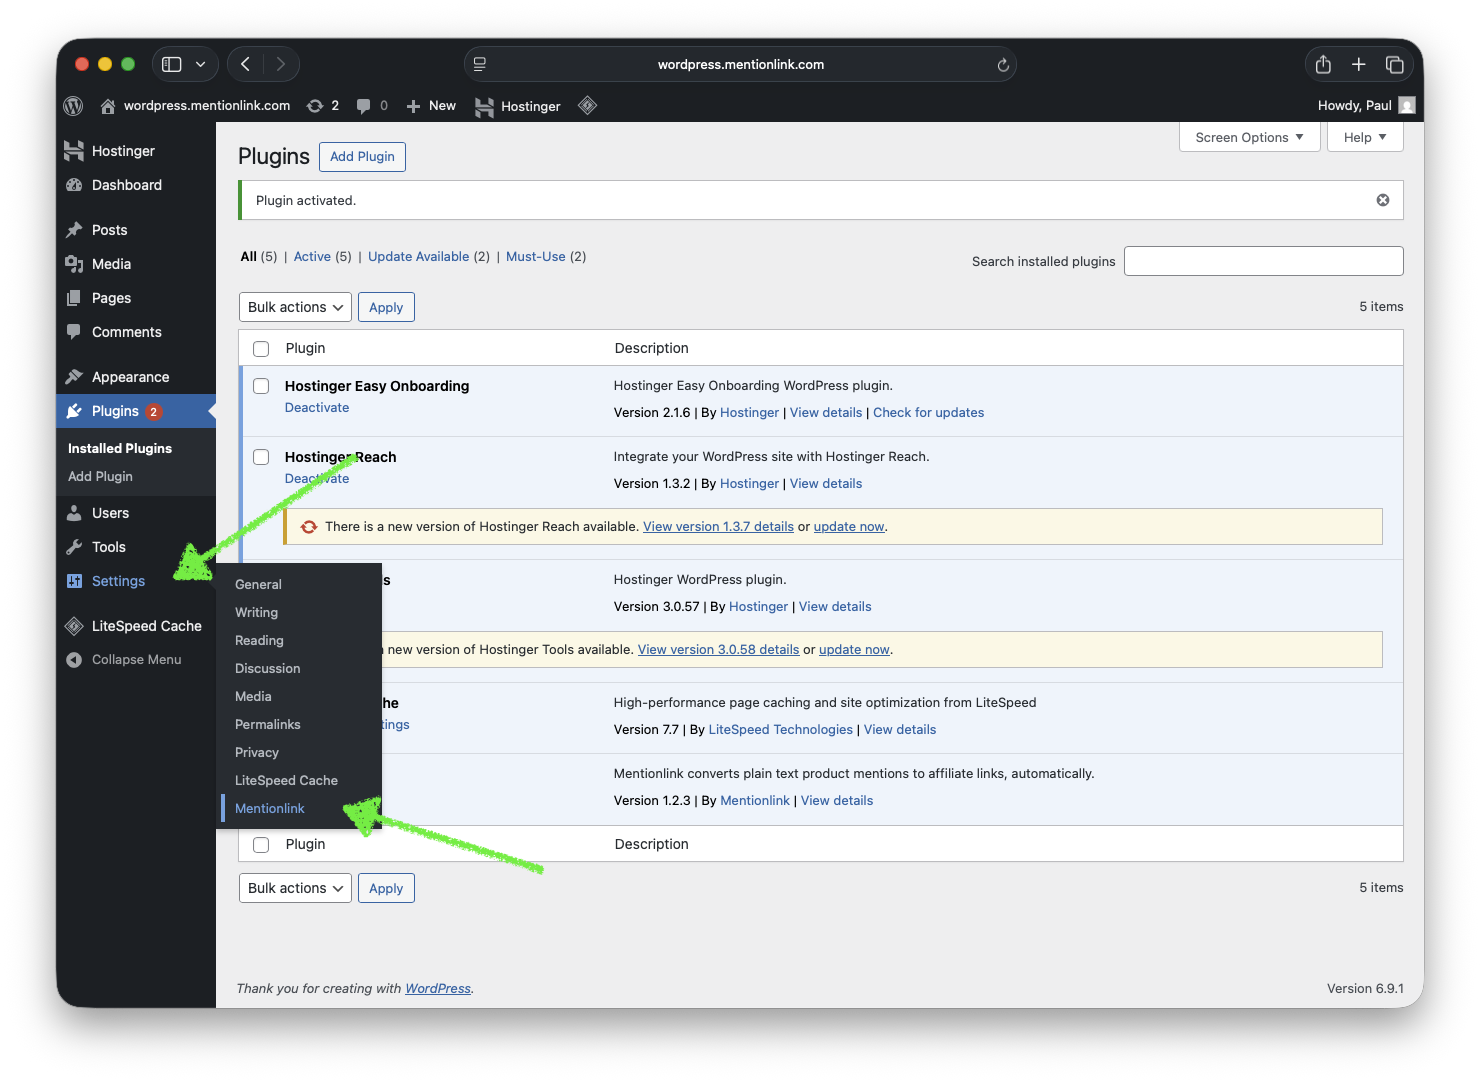Click Check for updates link
This screenshot has width=1480, height=1082.
pyautogui.click(x=928, y=413)
